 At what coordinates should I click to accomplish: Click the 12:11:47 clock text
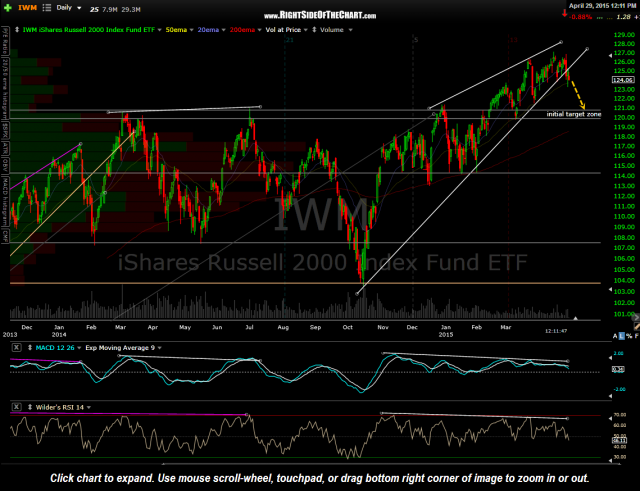point(556,331)
